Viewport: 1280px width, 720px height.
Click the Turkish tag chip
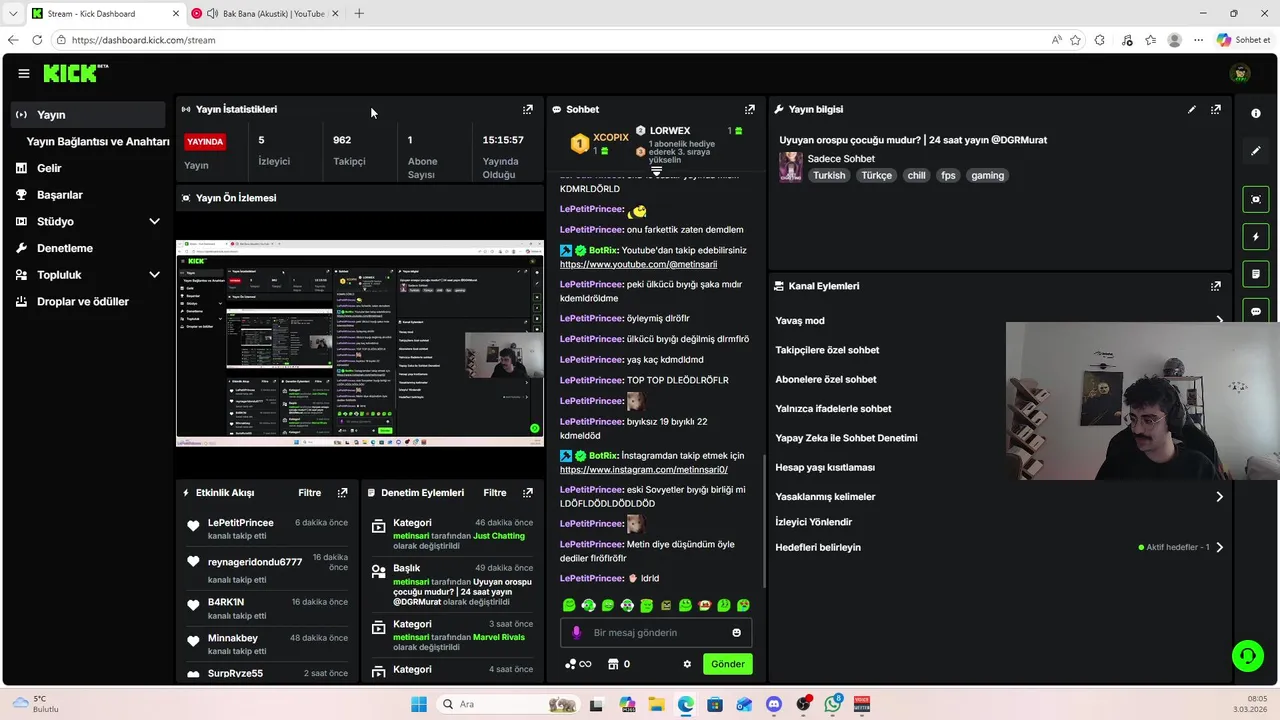tap(829, 175)
